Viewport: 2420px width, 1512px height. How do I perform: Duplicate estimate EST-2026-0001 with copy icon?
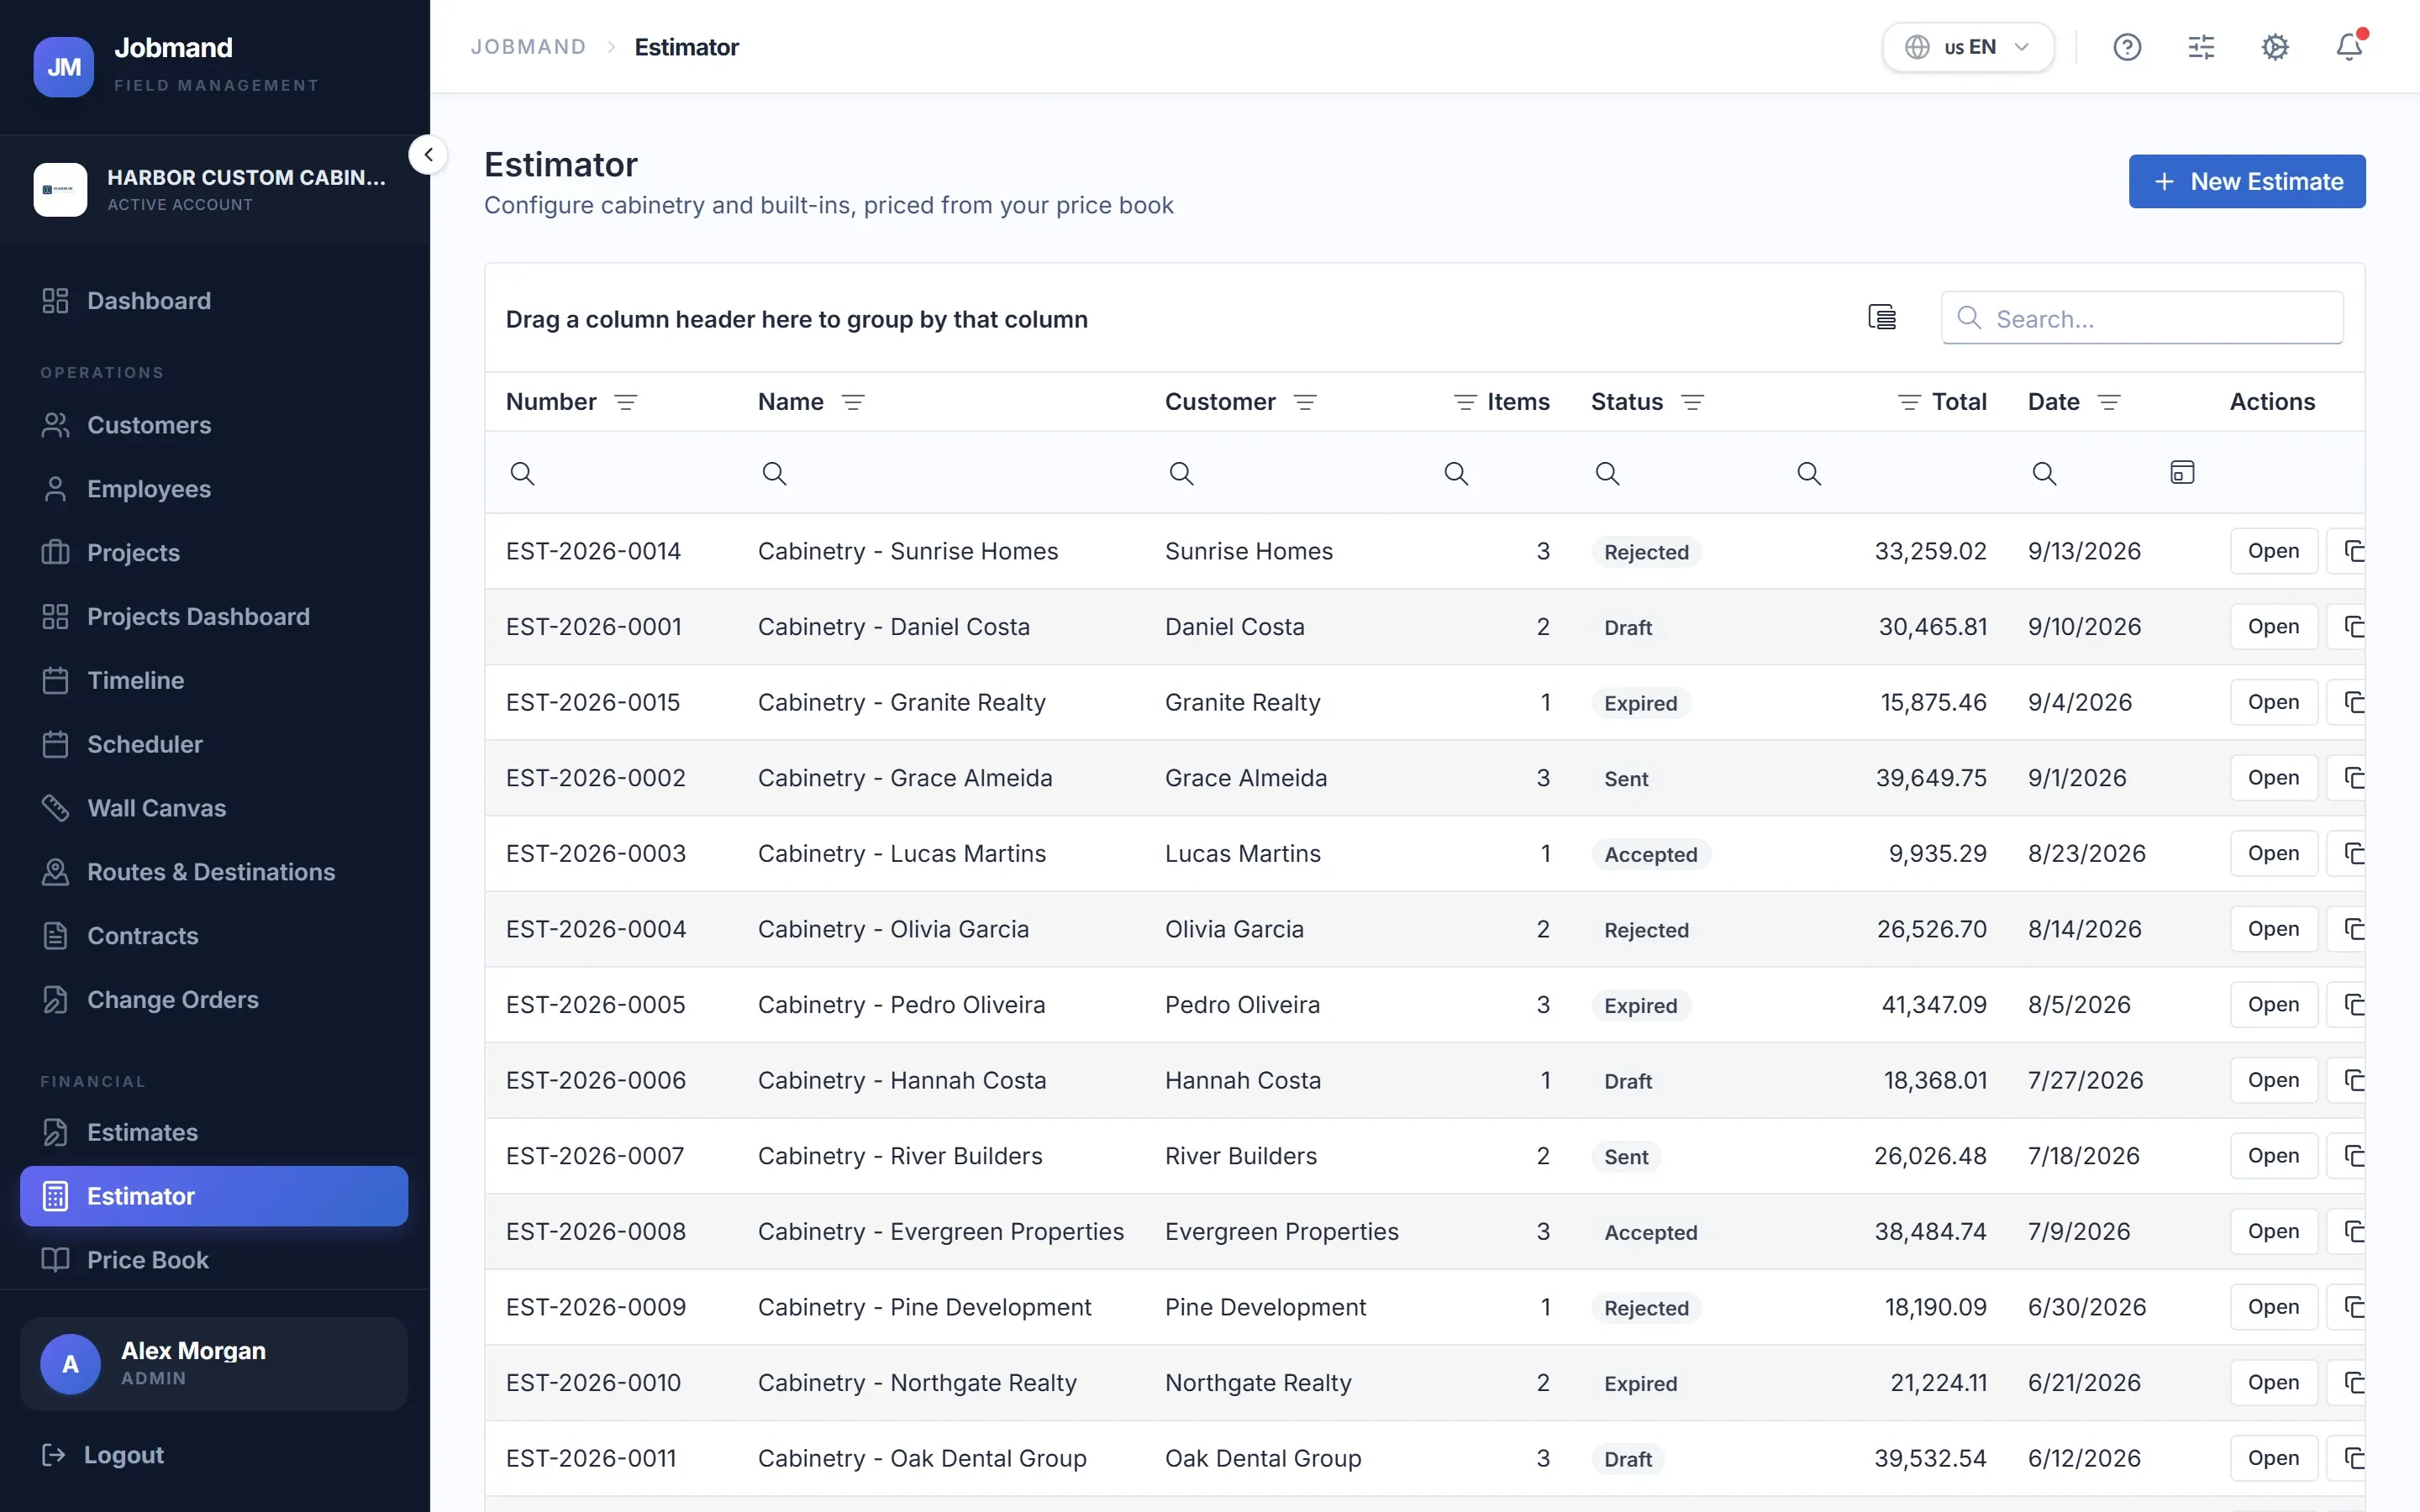tap(2347, 627)
